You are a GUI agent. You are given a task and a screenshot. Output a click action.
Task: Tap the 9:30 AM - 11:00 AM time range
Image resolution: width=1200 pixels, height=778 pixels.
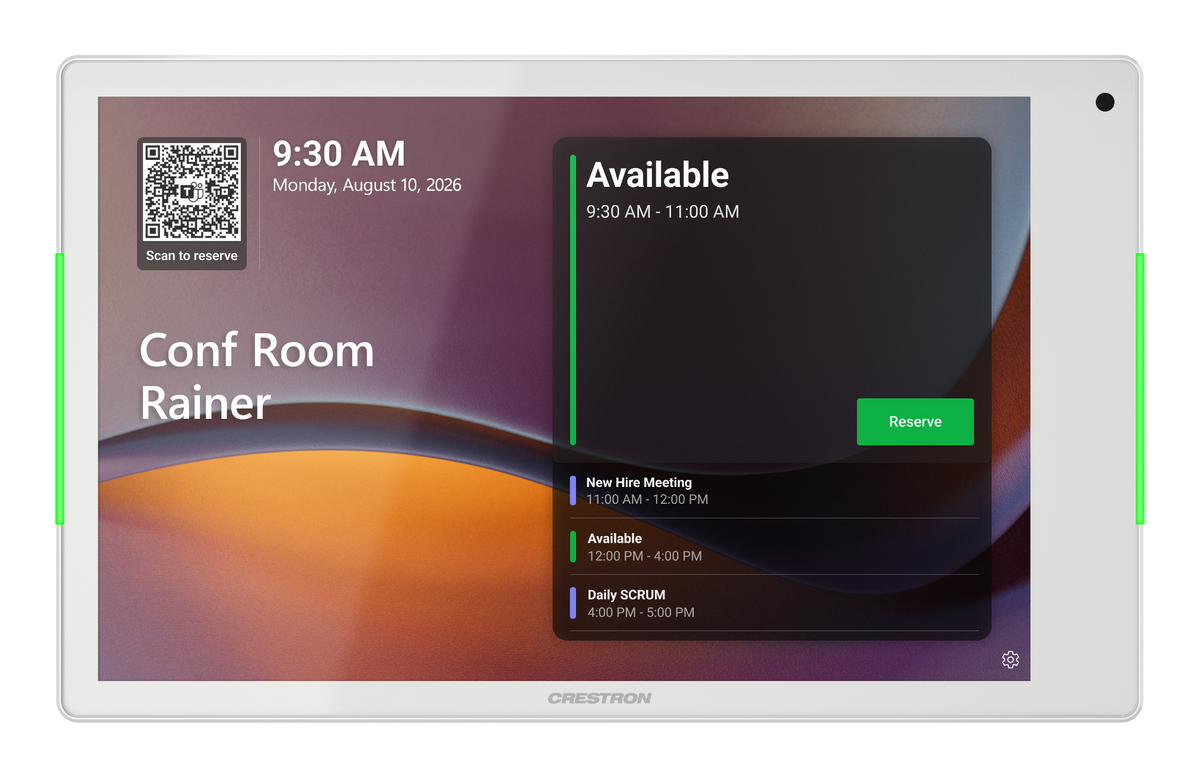(663, 212)
